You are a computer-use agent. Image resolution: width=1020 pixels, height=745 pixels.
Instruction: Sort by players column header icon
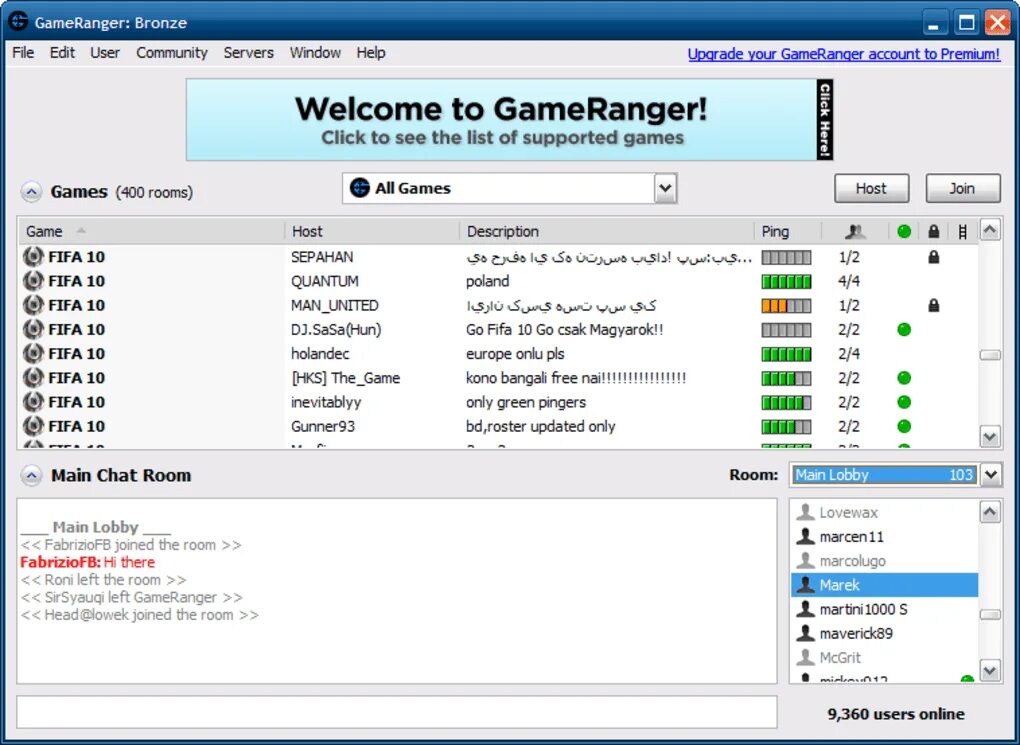coord(855,232)
